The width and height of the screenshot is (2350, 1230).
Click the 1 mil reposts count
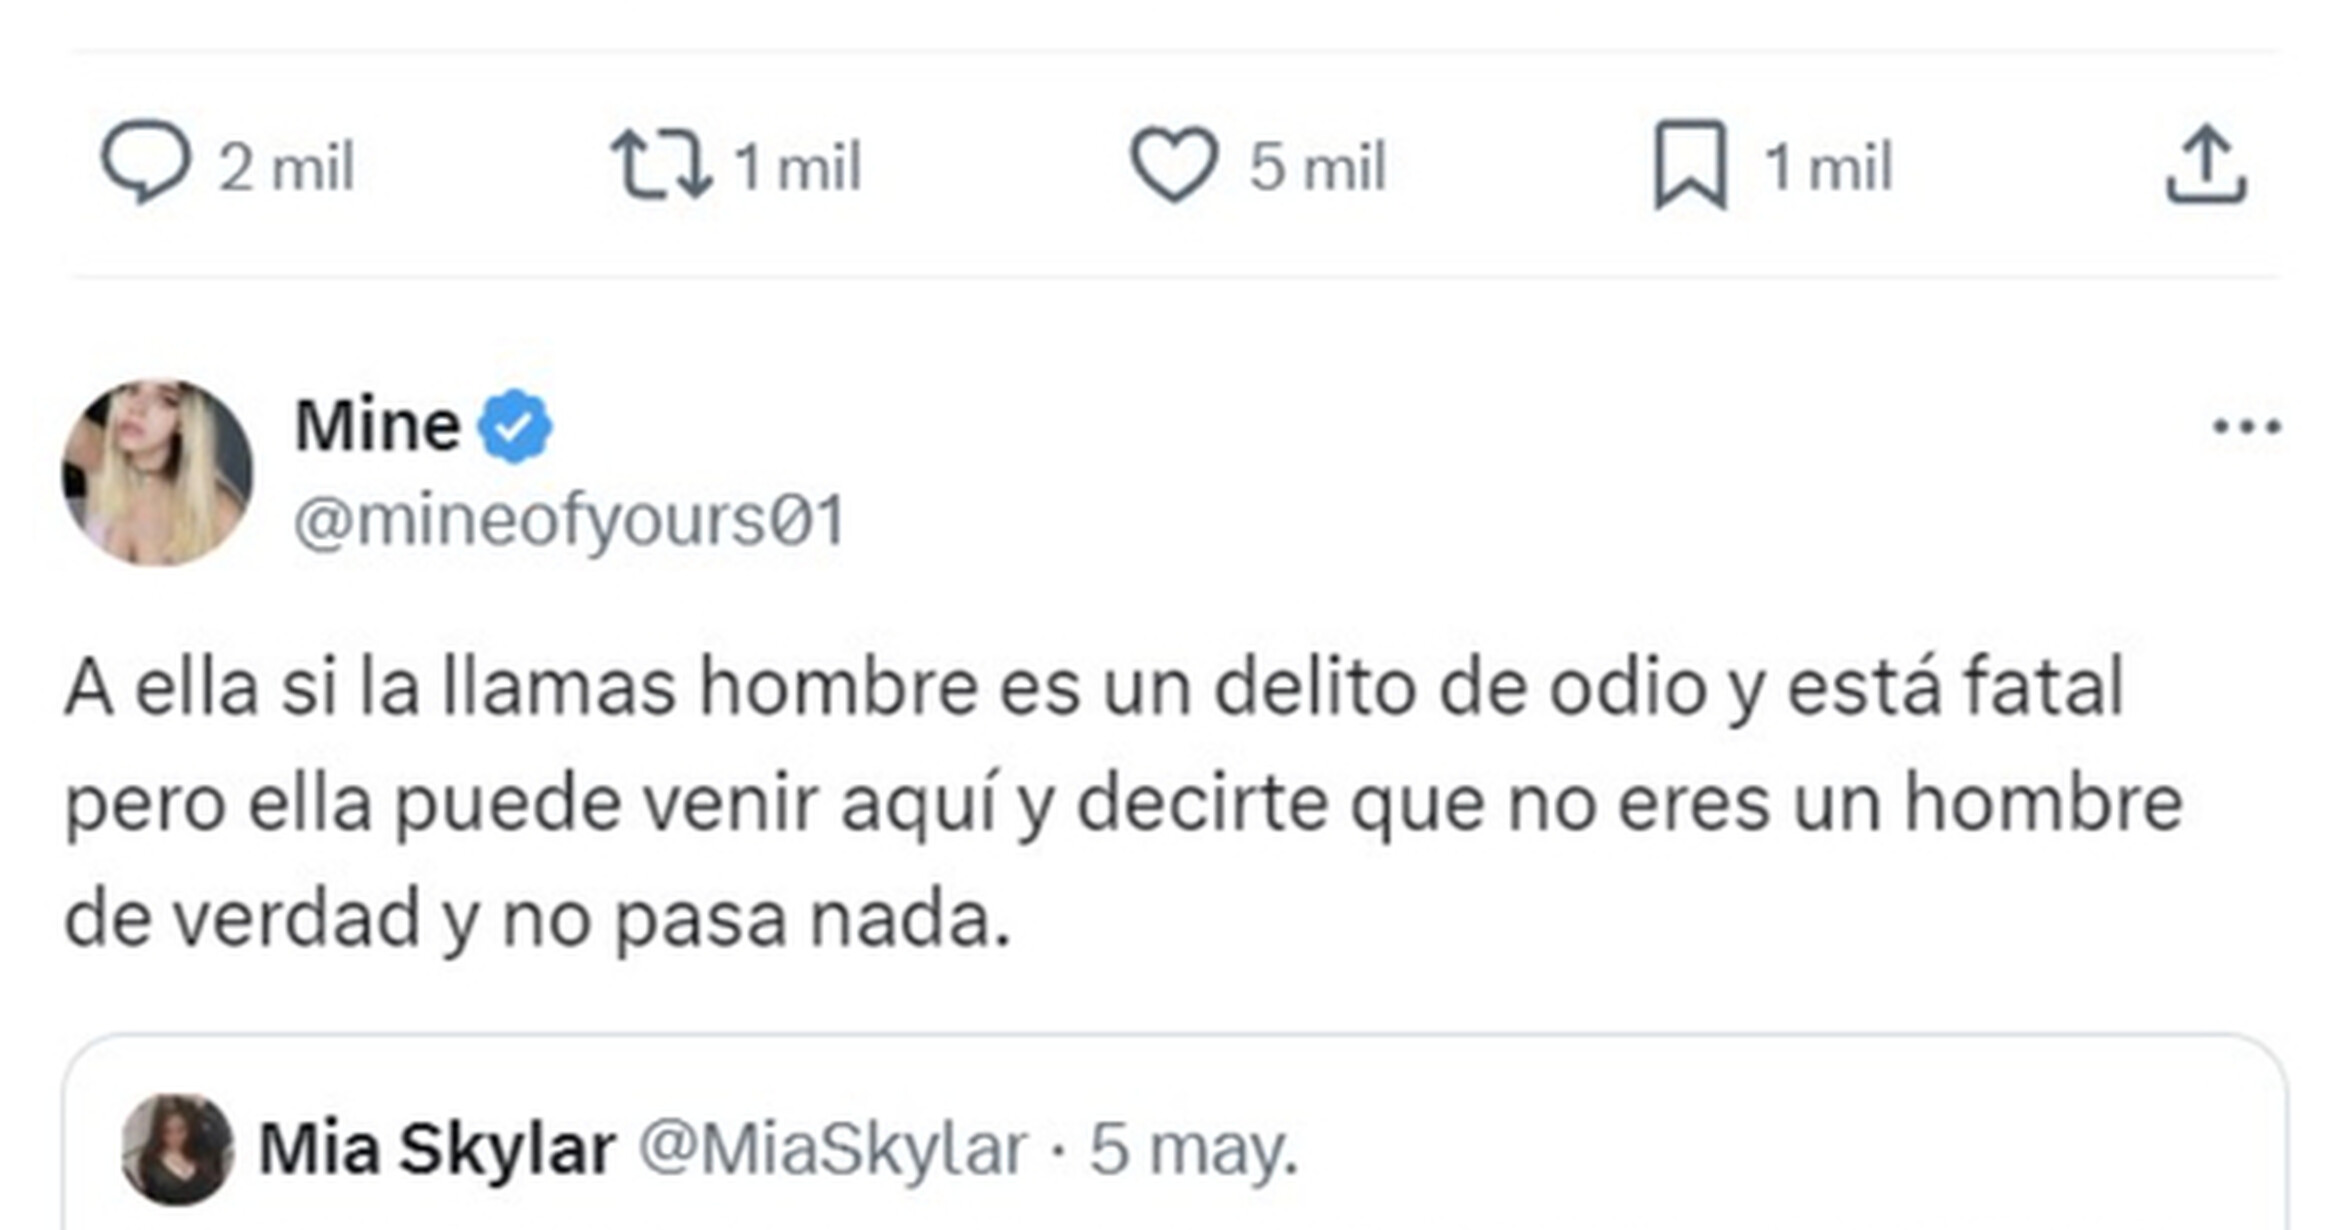pyautogui.click(x=797, y=166)
